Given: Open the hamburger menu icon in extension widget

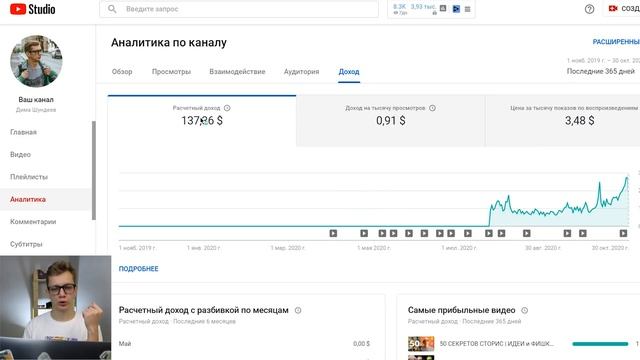Looking at the screenshot, I should point(467,9).
